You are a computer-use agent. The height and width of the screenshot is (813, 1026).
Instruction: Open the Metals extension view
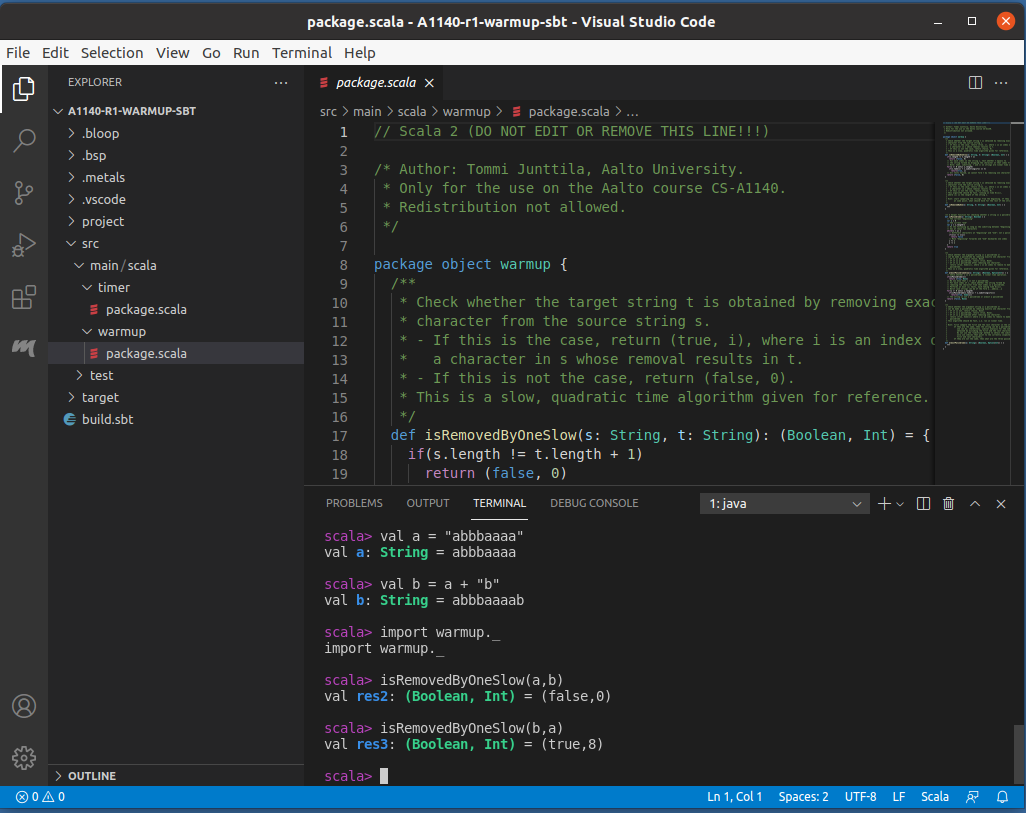point(24,347)
